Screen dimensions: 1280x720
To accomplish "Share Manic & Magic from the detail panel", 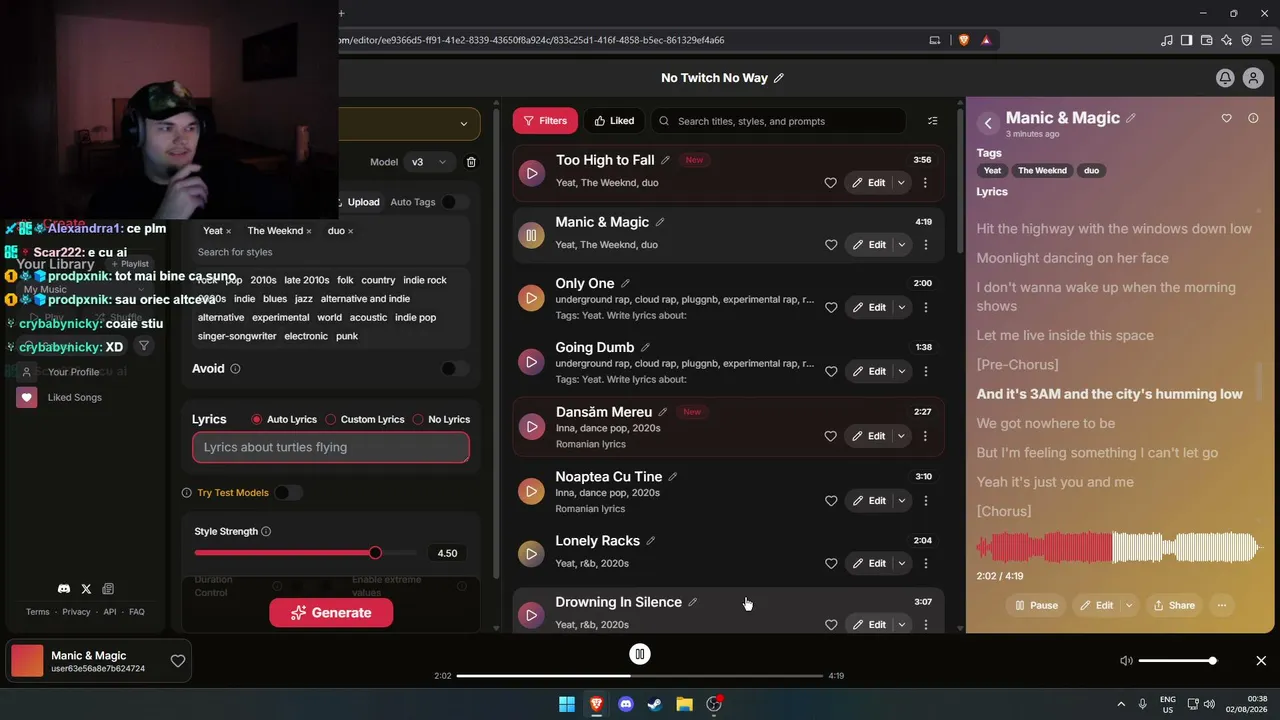I will coord(1174,605).
